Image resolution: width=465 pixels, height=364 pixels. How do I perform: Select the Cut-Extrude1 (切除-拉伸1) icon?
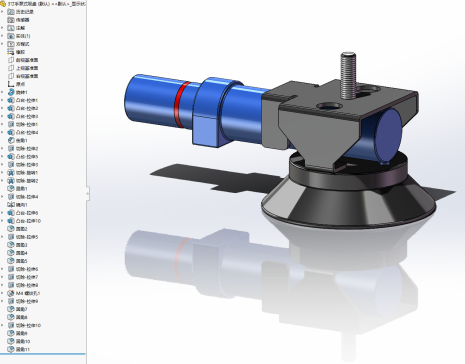click(11, 124)
